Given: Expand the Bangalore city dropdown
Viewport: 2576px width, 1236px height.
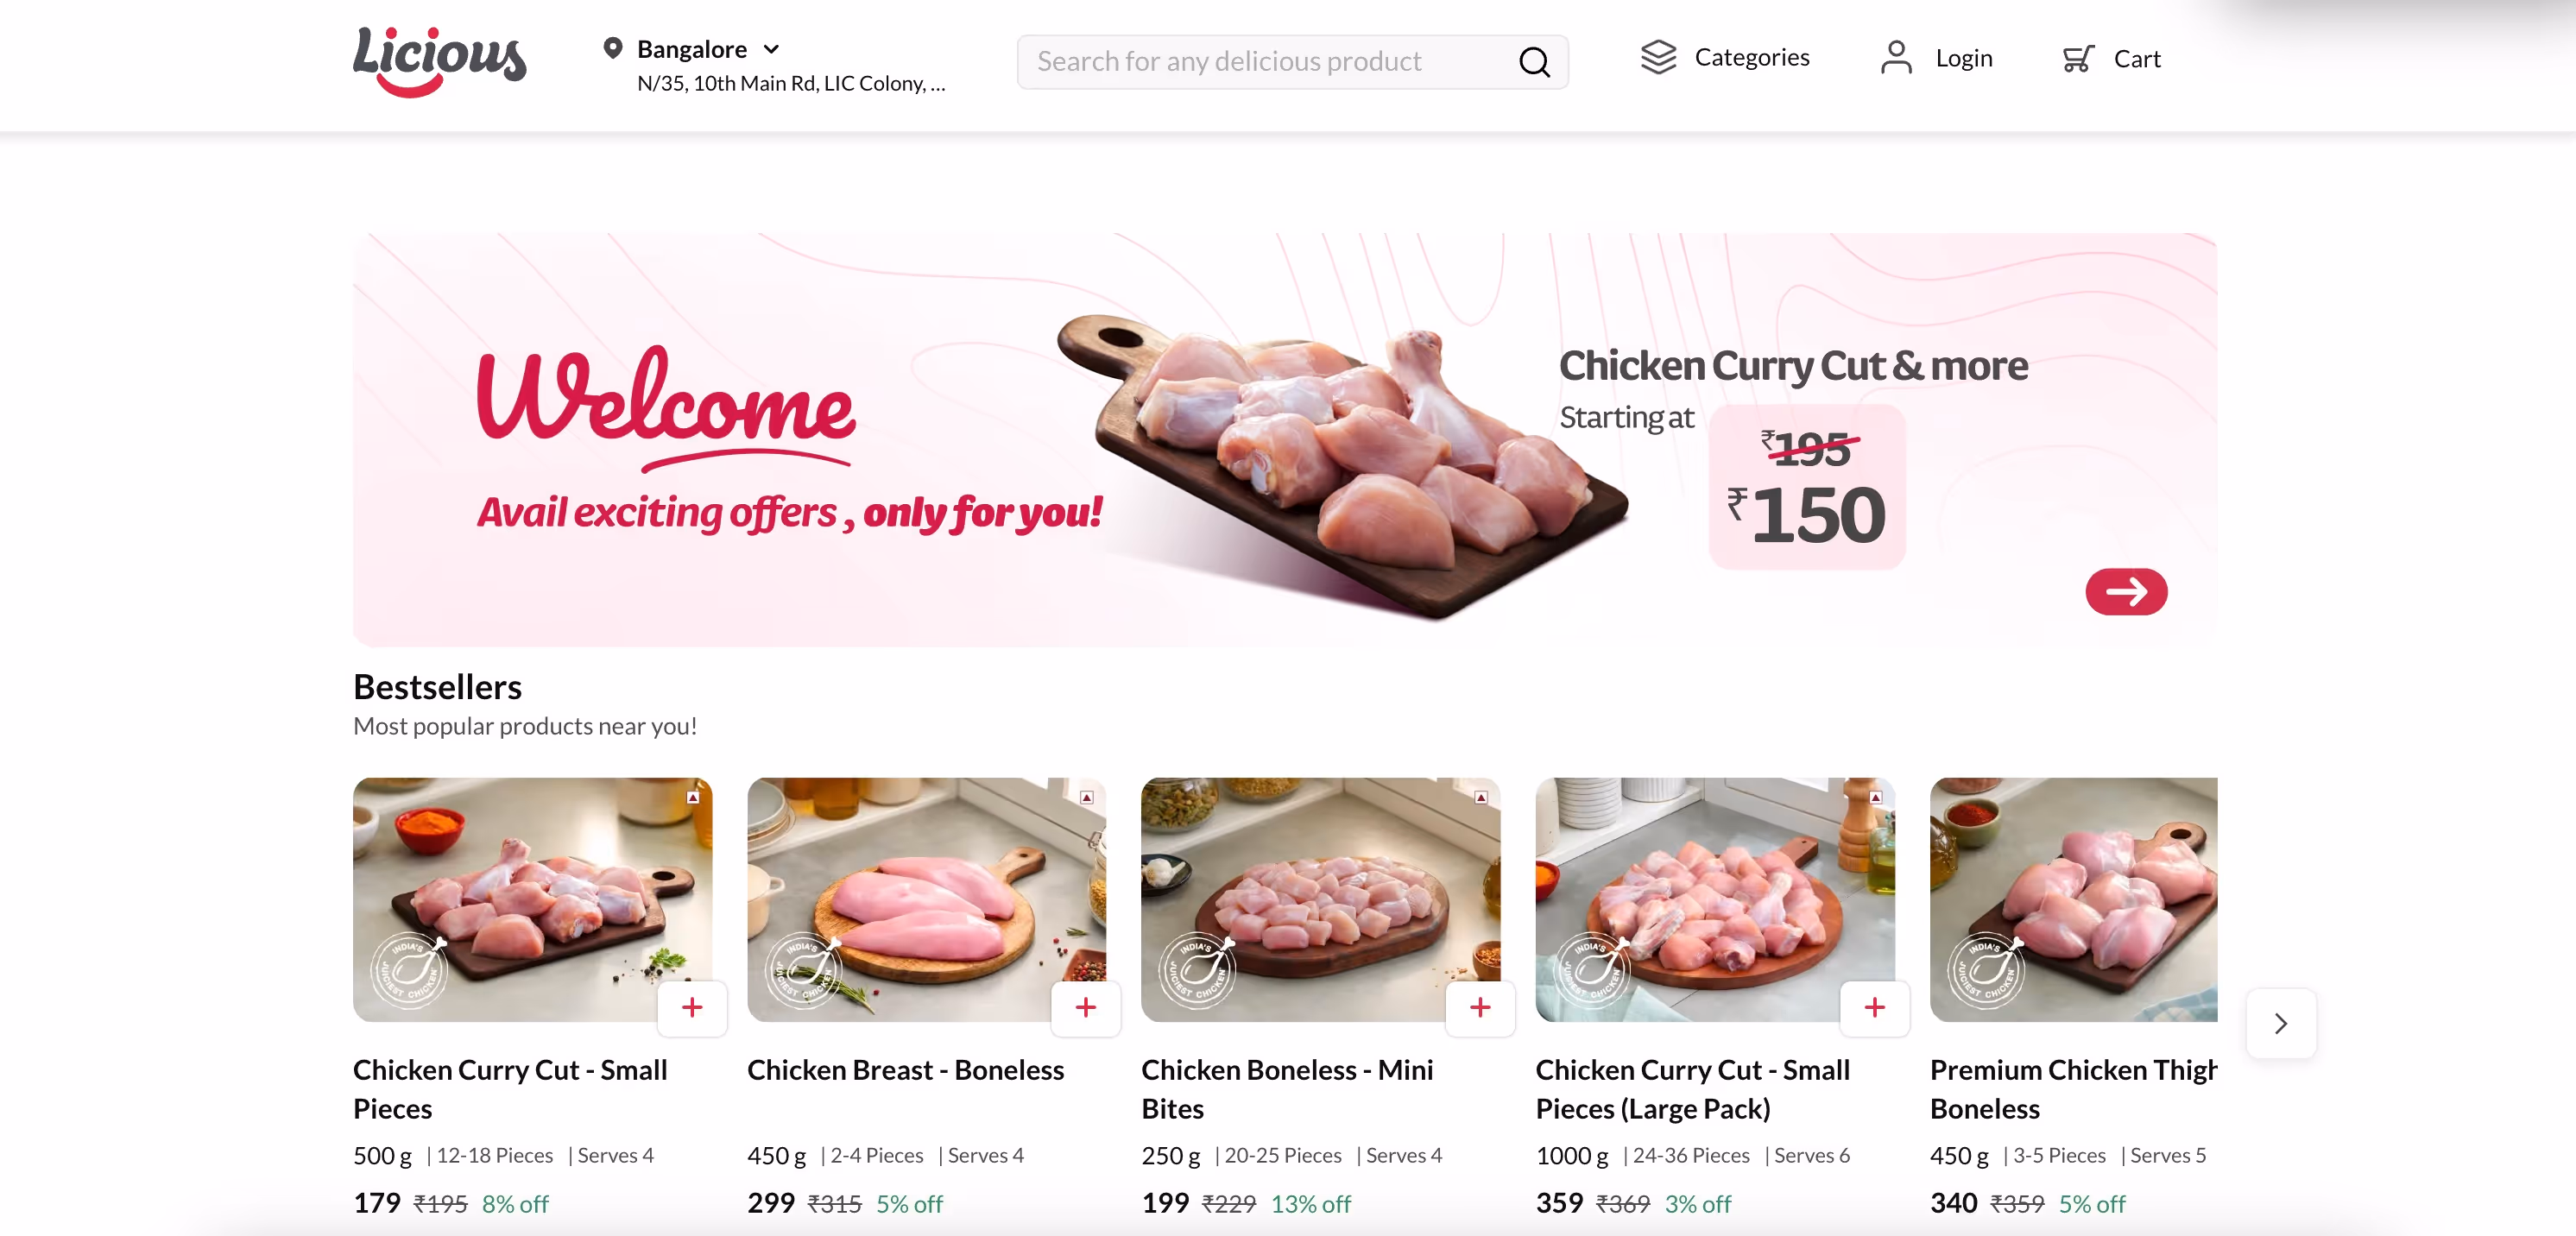Looking at the screenshot, I should tap(771, 49).
